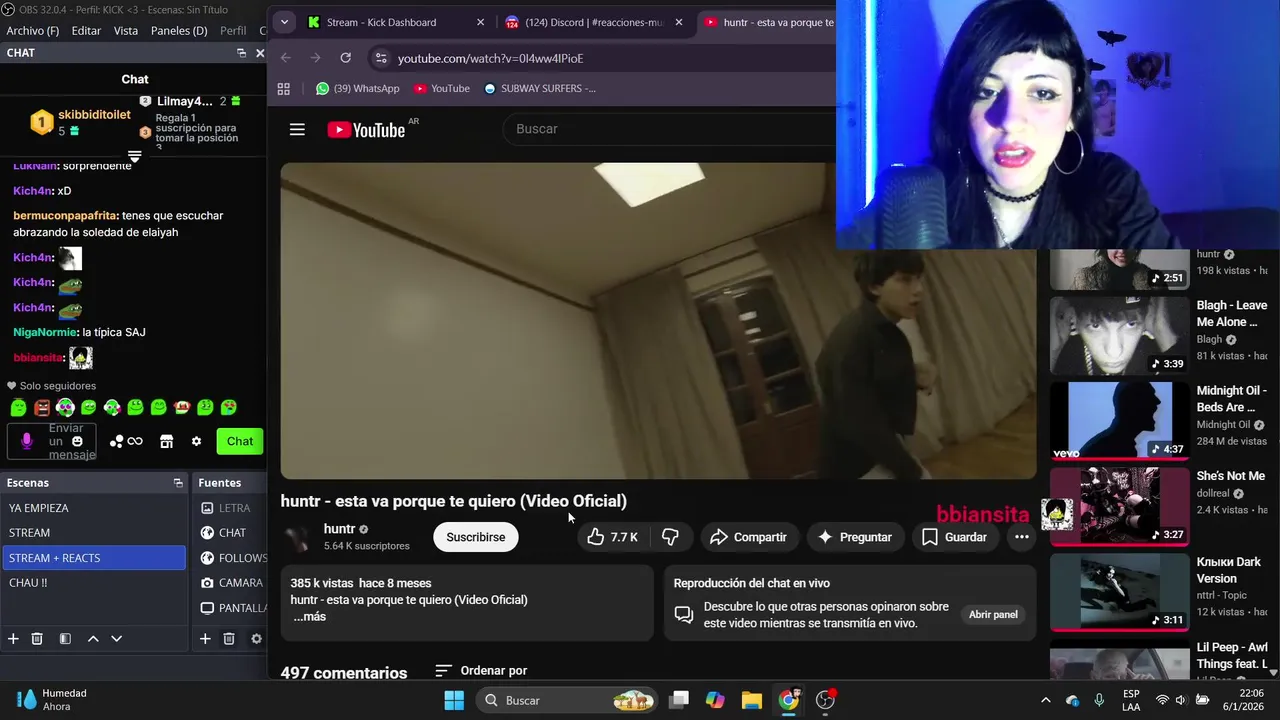The image size is (1280, 720).
Task: Open Midnight Oil - Beds Are video thumbnail
Action: pos(1120,420)
